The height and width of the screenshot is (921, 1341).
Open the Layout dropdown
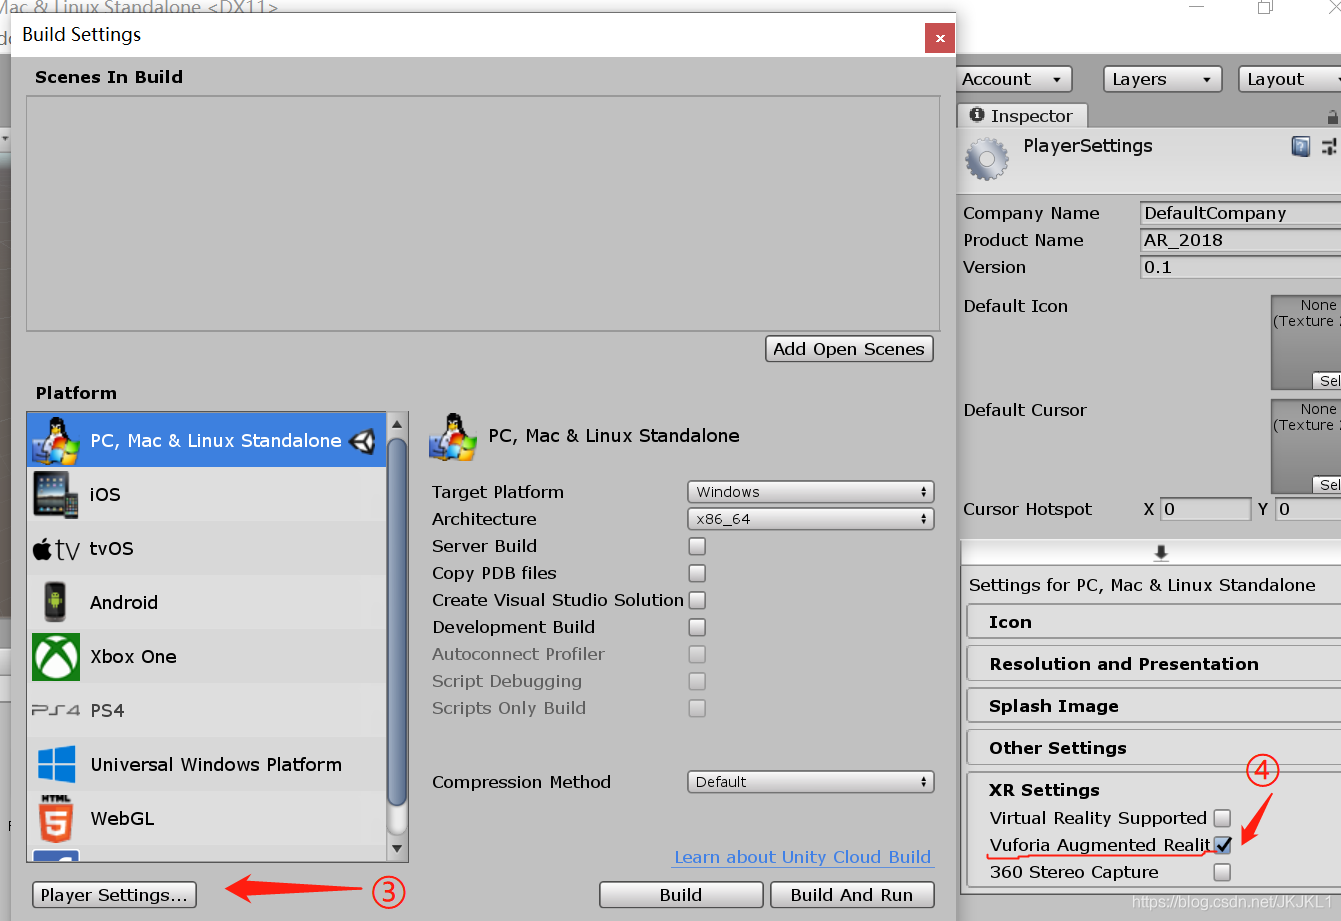pos(1289,79)
